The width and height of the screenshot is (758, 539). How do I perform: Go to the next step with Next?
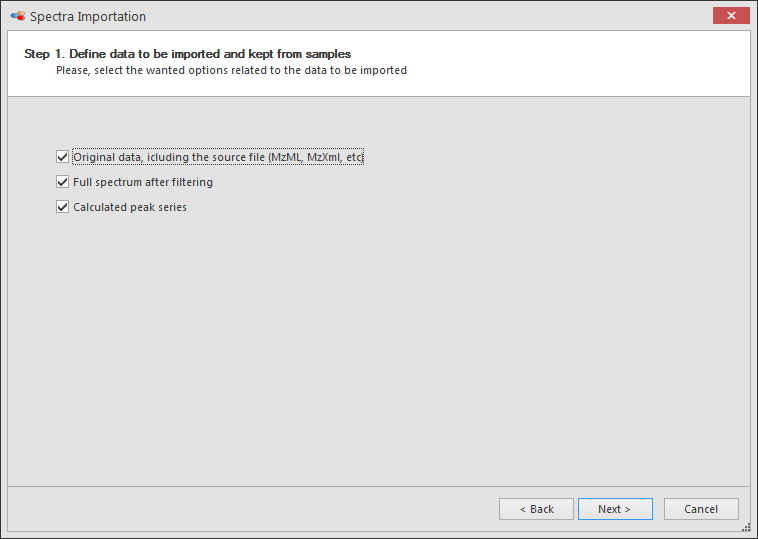click(615, 509)
